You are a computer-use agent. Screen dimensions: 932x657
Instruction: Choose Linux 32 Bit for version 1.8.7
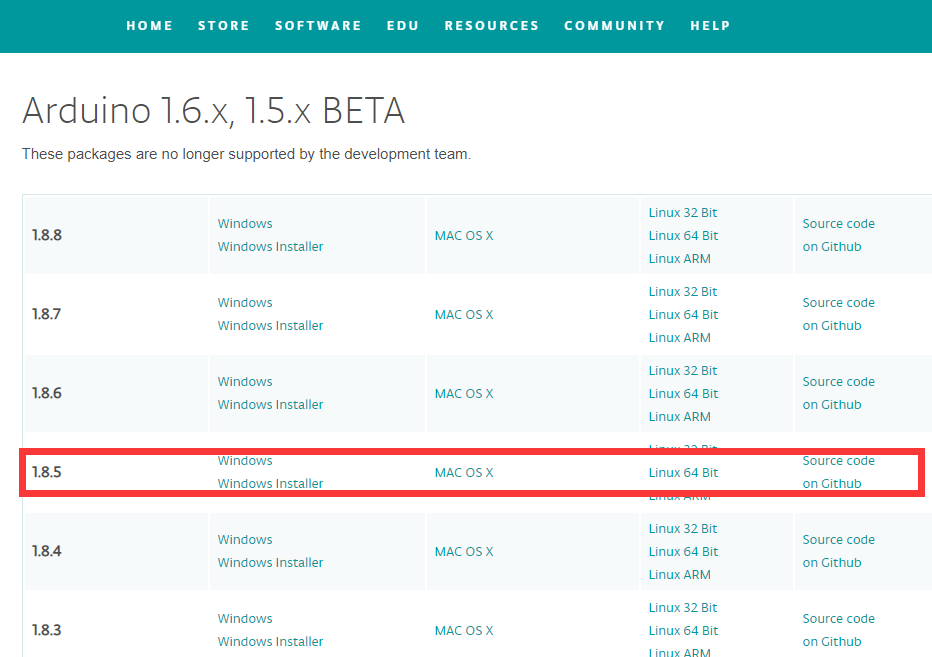(x=682, y=292)
